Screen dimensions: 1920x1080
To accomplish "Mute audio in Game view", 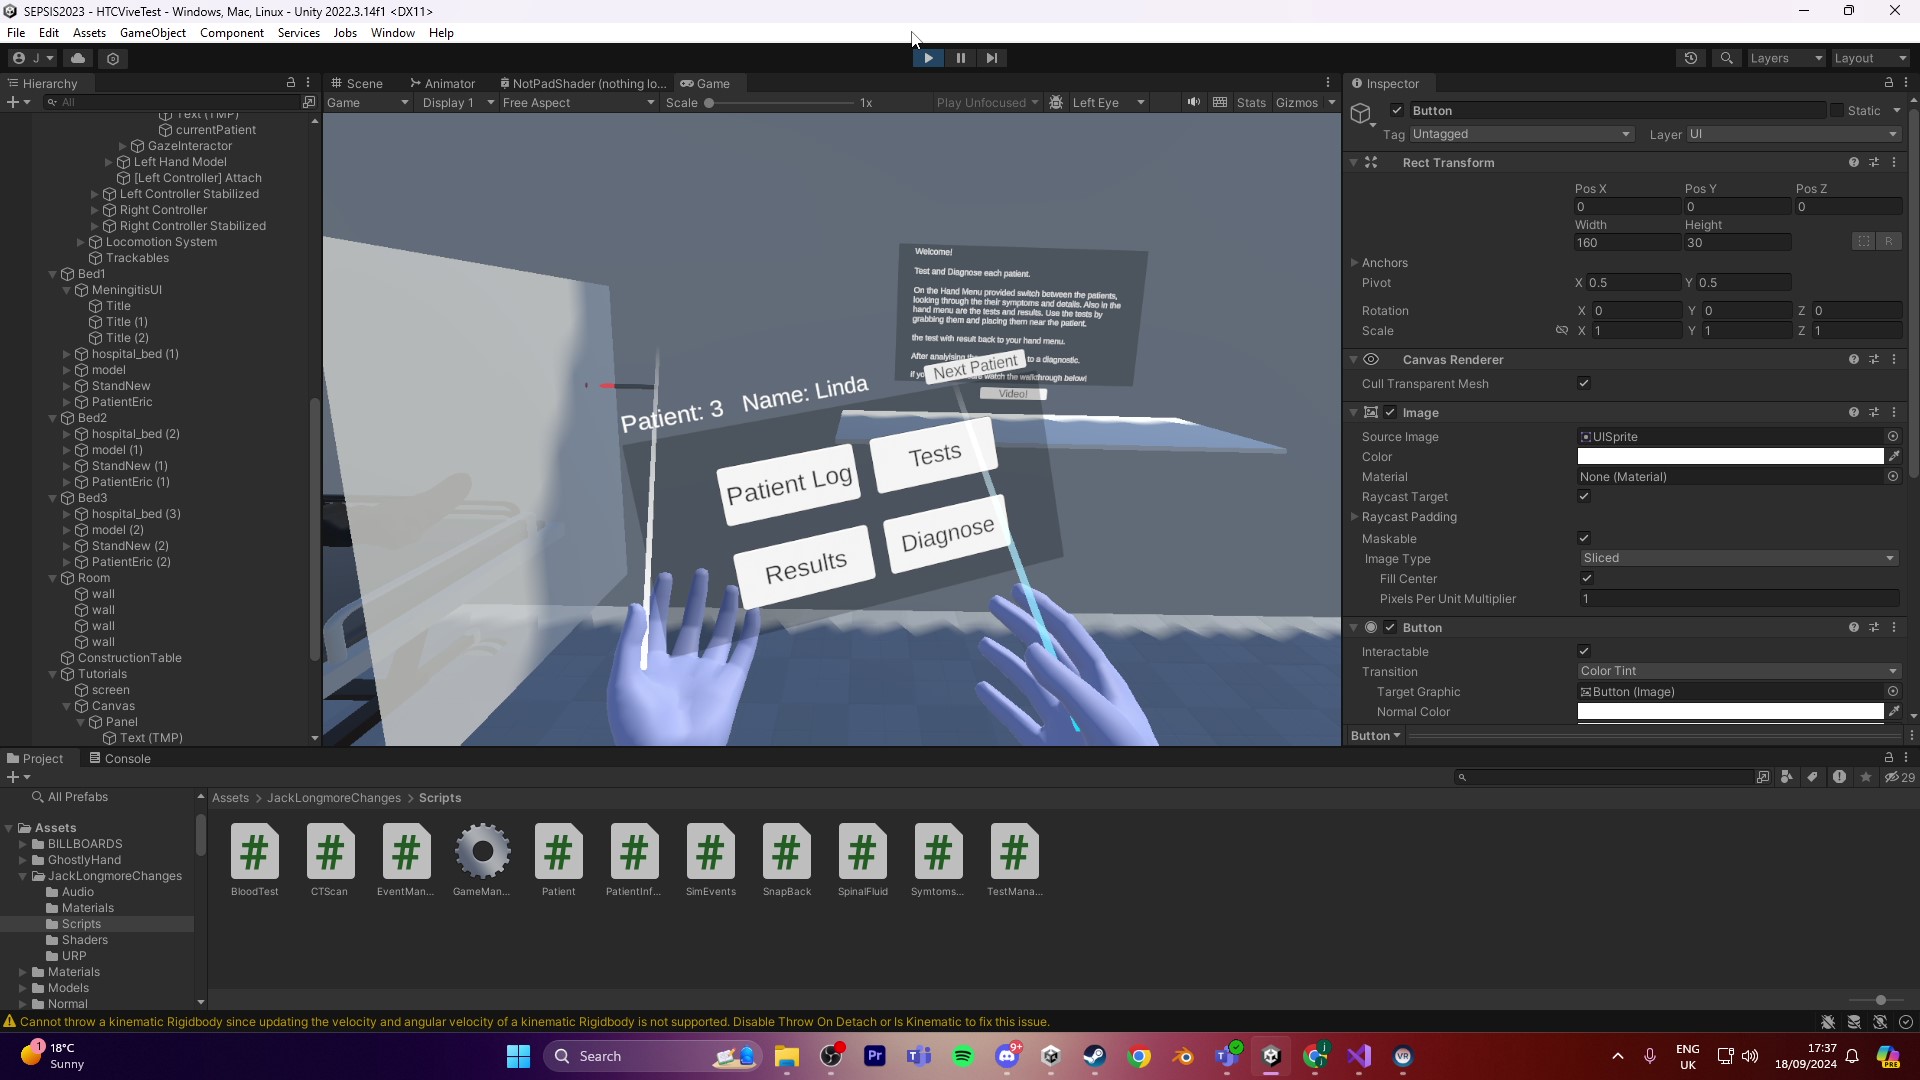I will point(1193,102).
